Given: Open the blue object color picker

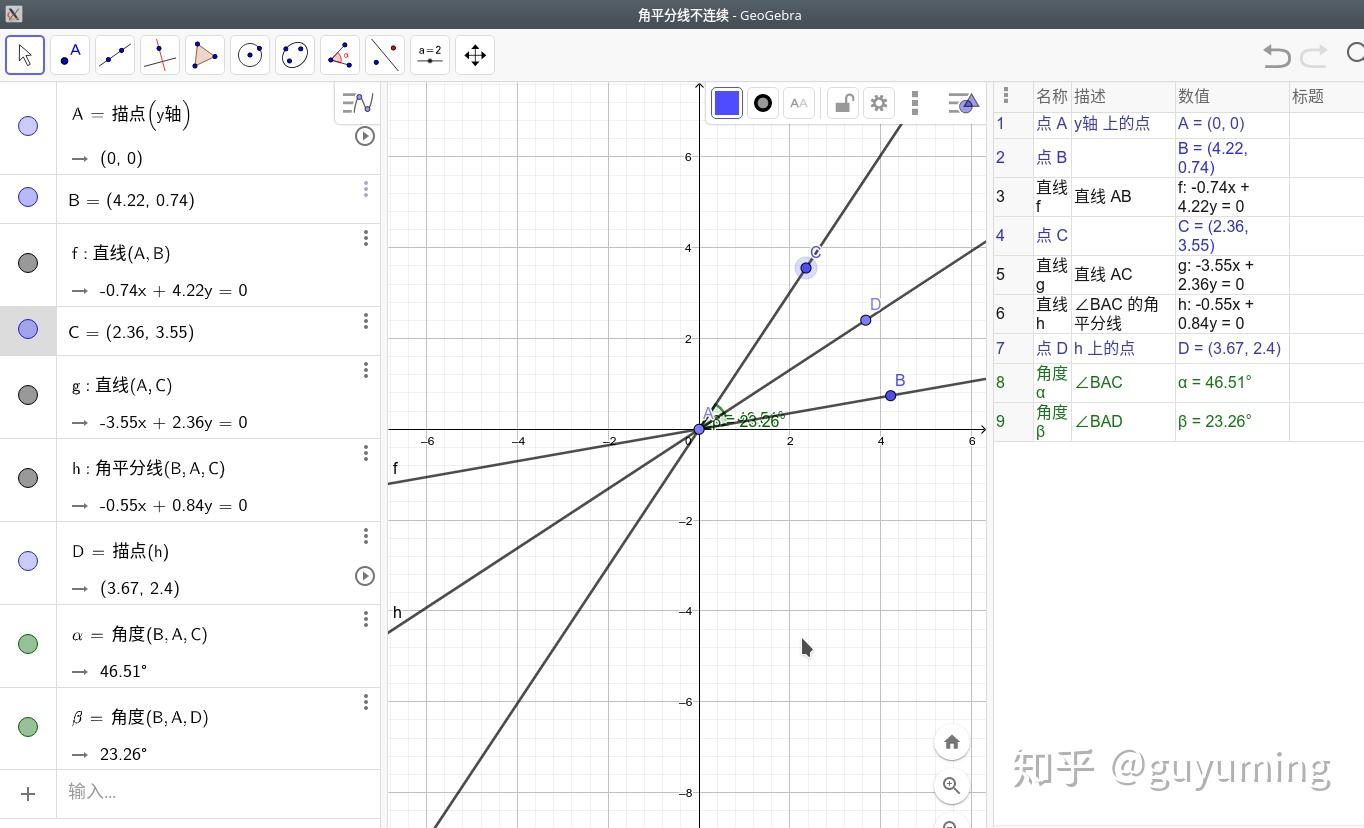Looking at the screenshot, I should click(x=727, y=103).
